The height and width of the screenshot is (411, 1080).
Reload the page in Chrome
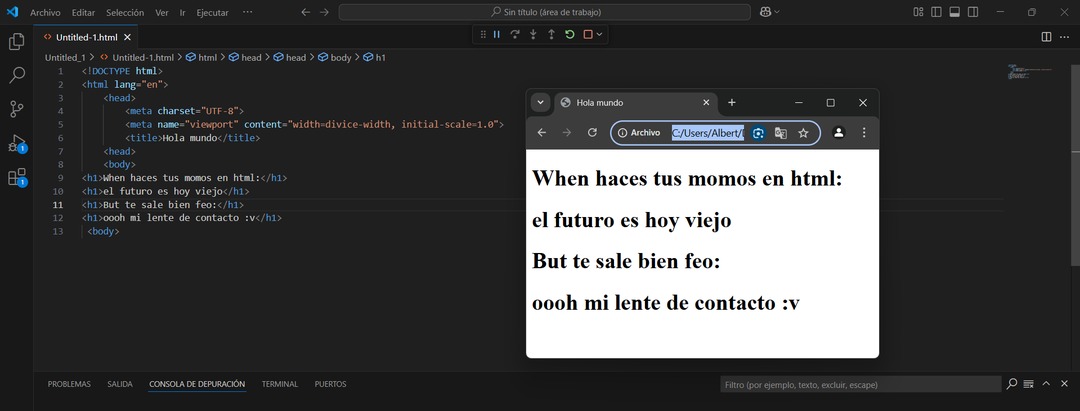[592, 133]
